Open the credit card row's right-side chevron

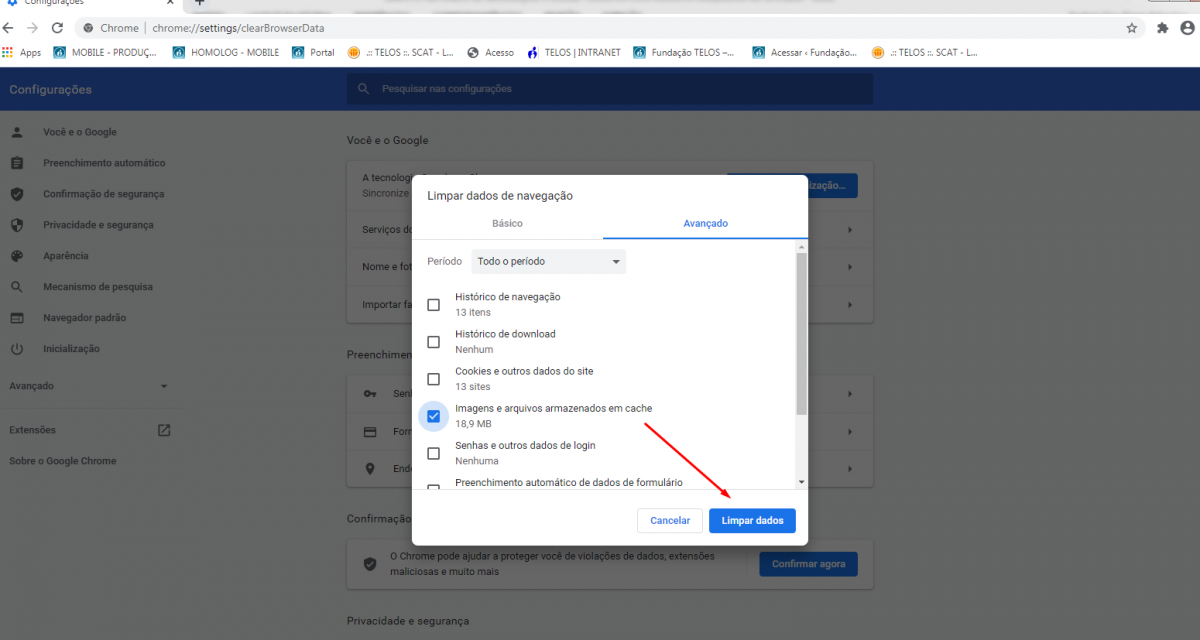(x=850, y=432)
